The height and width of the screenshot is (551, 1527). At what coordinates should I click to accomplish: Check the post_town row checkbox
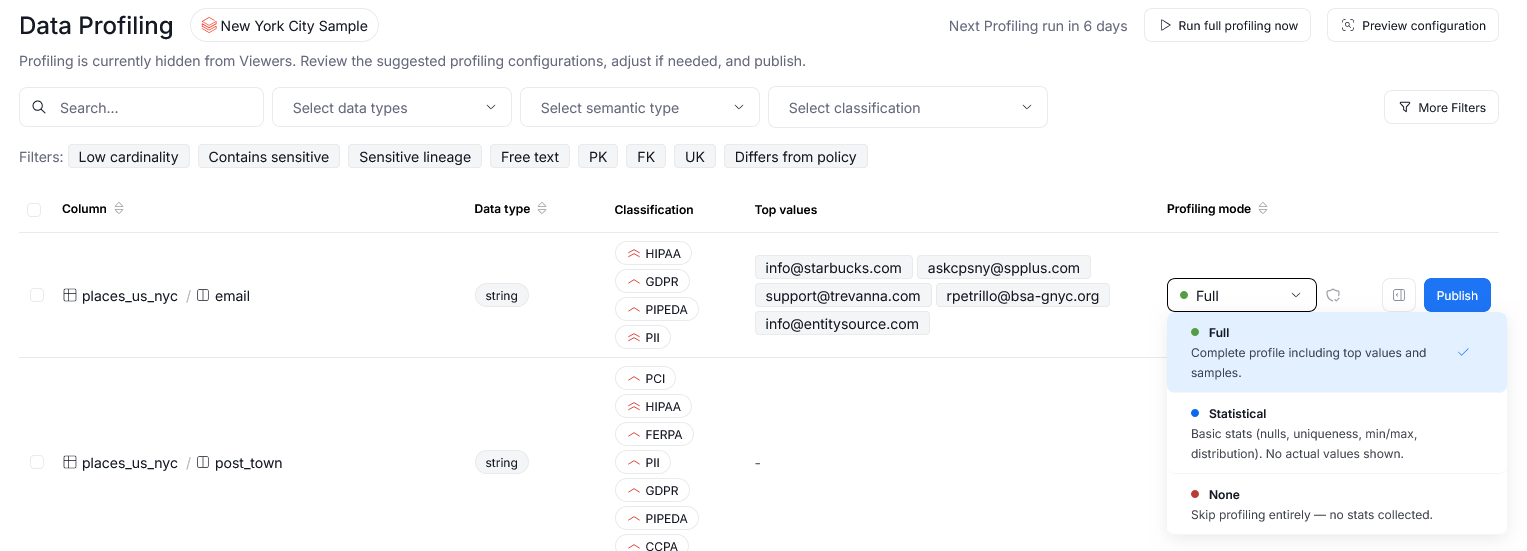pyautogui.click(x=37, y=462)
